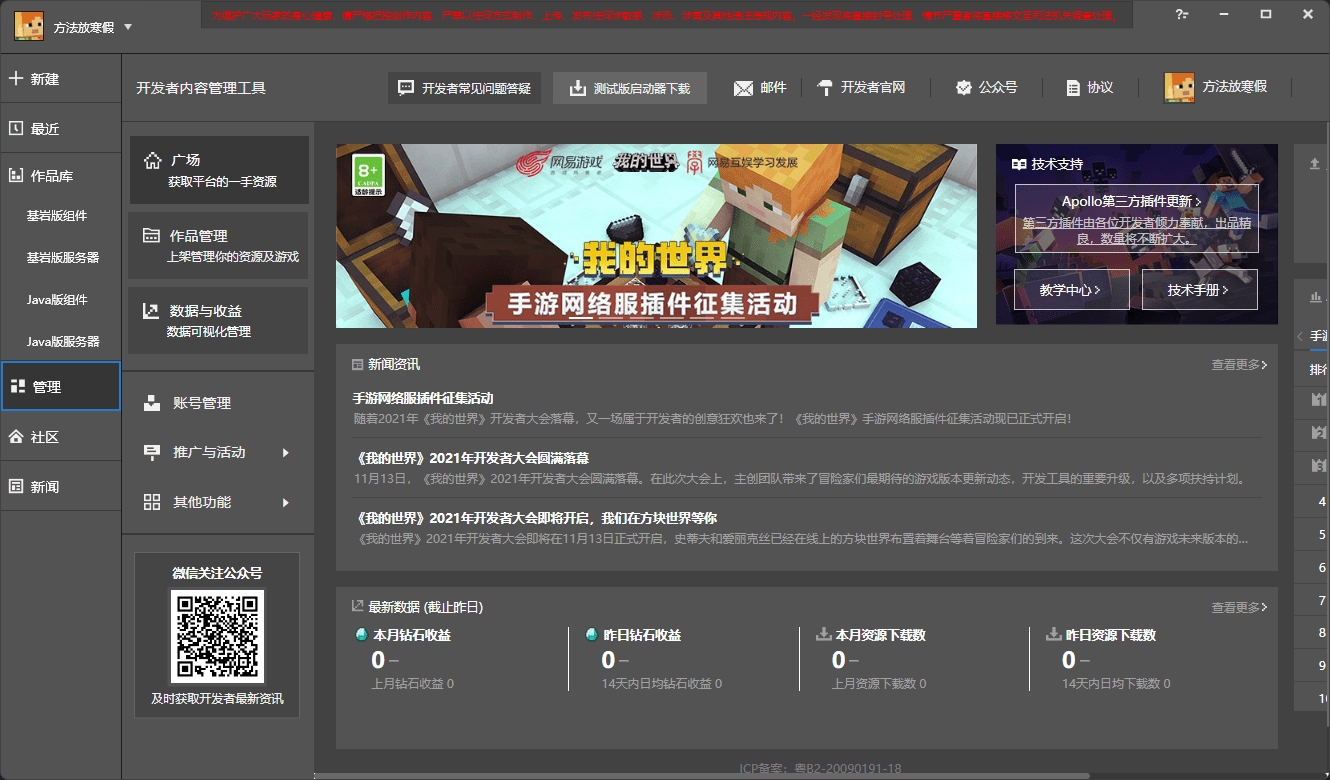Click the 技术手册 button

pyautogui.click(x=1199, y=289)
